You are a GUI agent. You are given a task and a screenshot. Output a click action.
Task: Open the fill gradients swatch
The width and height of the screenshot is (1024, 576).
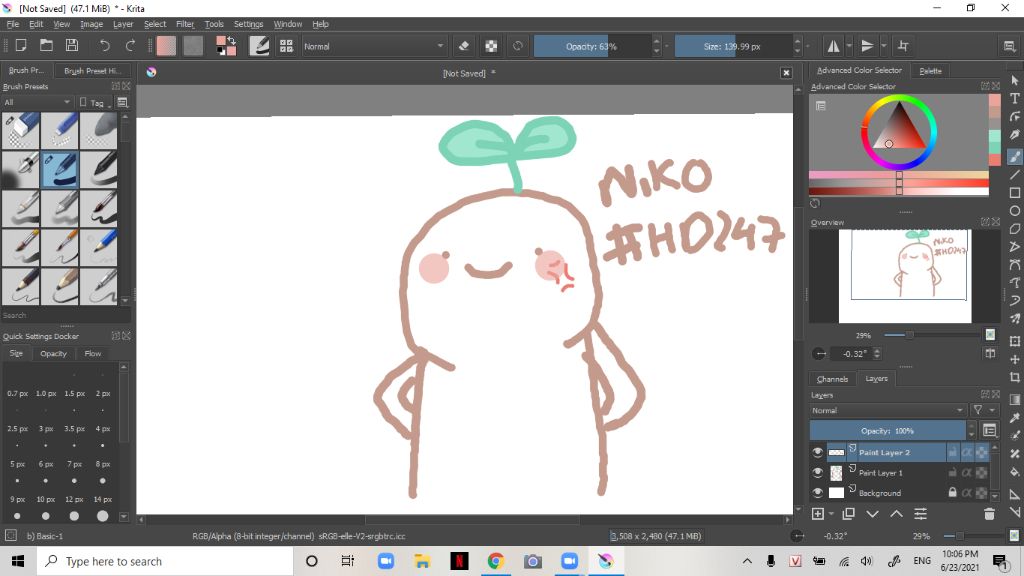(166, 46)
